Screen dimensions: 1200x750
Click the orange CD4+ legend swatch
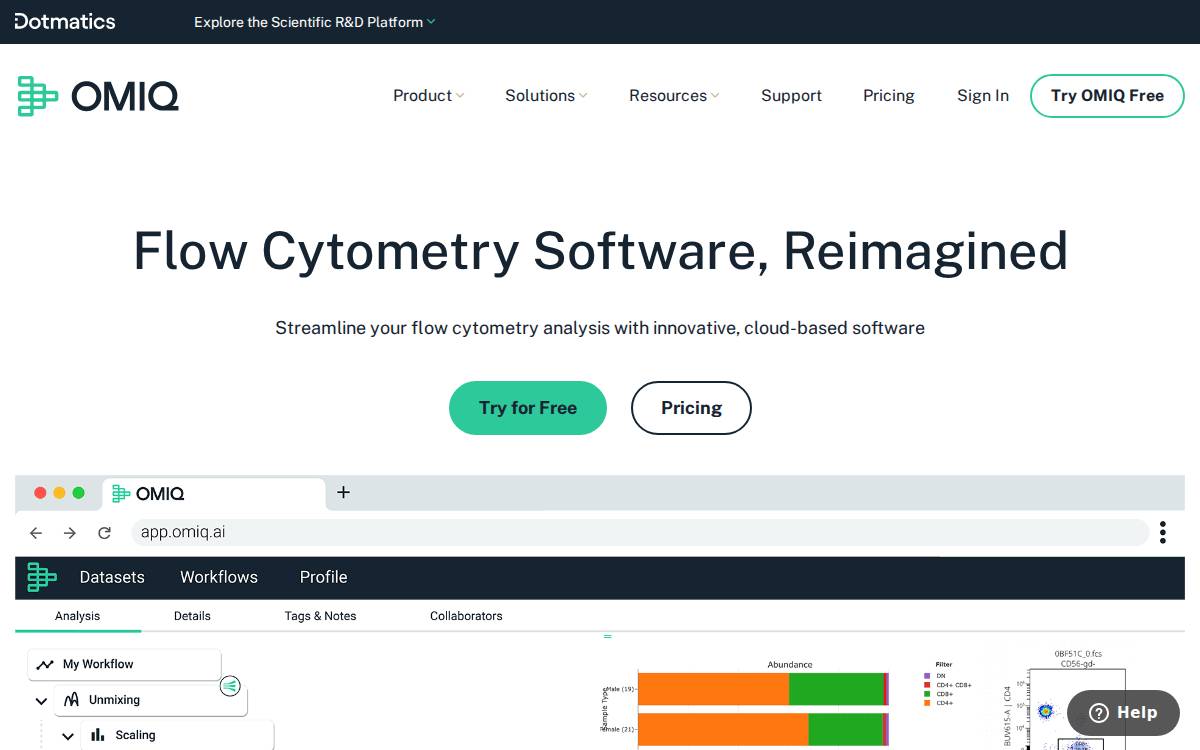[x=927, y=703]
